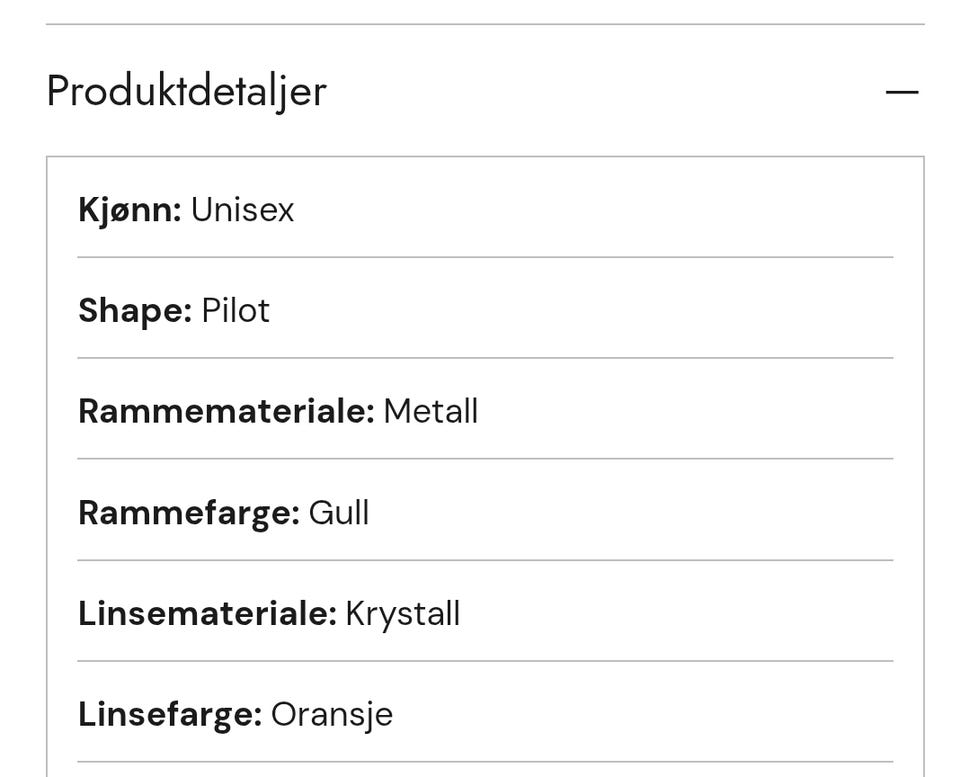Click the bold Kjønn label

130,210
